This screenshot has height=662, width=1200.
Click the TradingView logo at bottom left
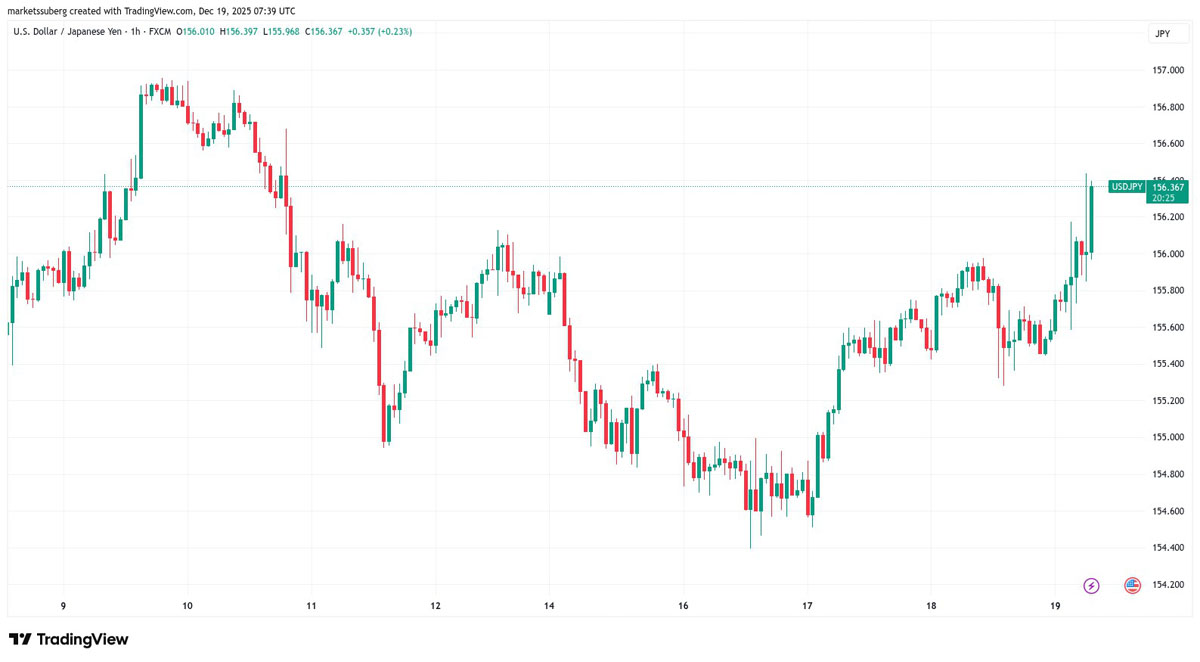pyautogui.click(x=69, y=639)
